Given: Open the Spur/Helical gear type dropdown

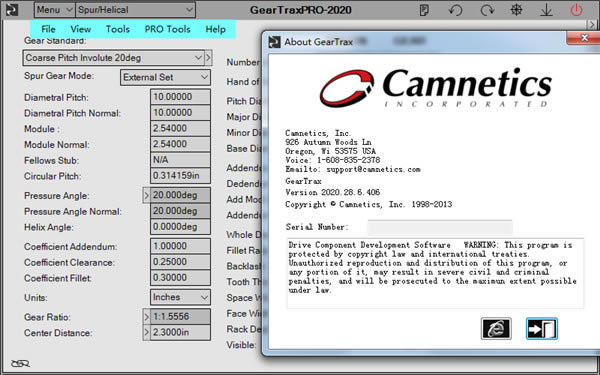Looking at the screenshot, I should point(135,10).
